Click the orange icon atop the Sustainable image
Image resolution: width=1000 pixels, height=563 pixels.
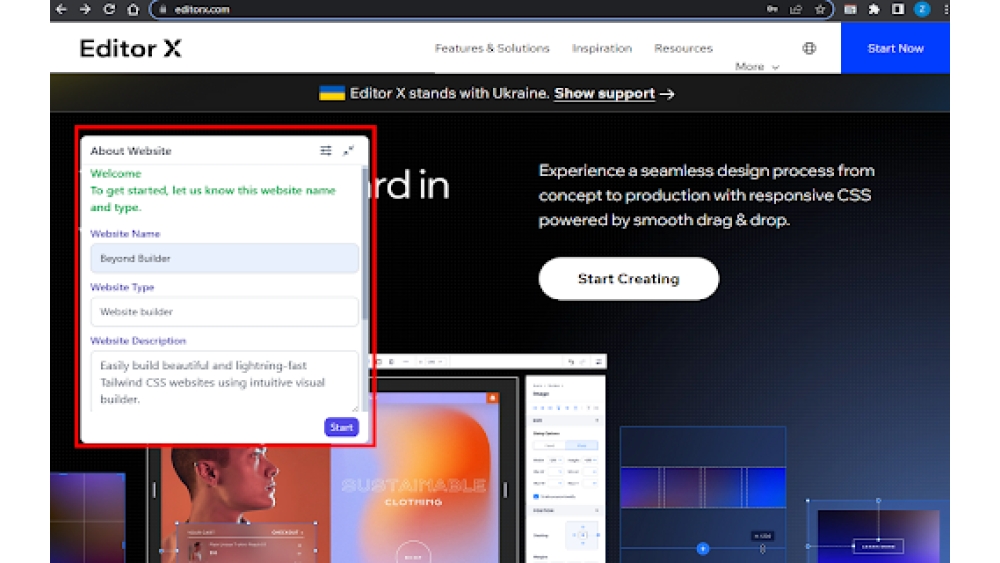(x=492, y=398)
